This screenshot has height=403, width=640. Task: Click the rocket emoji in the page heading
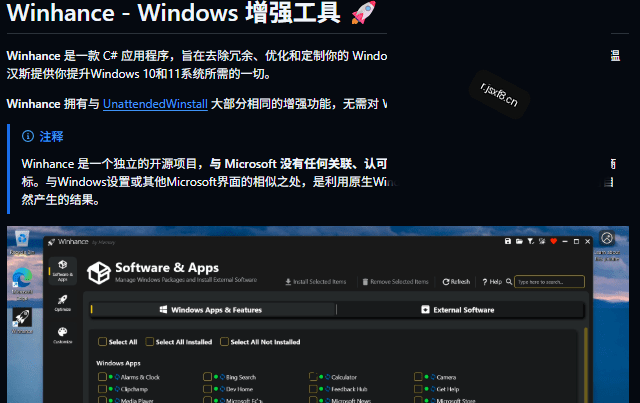click(x=363, y=12)
